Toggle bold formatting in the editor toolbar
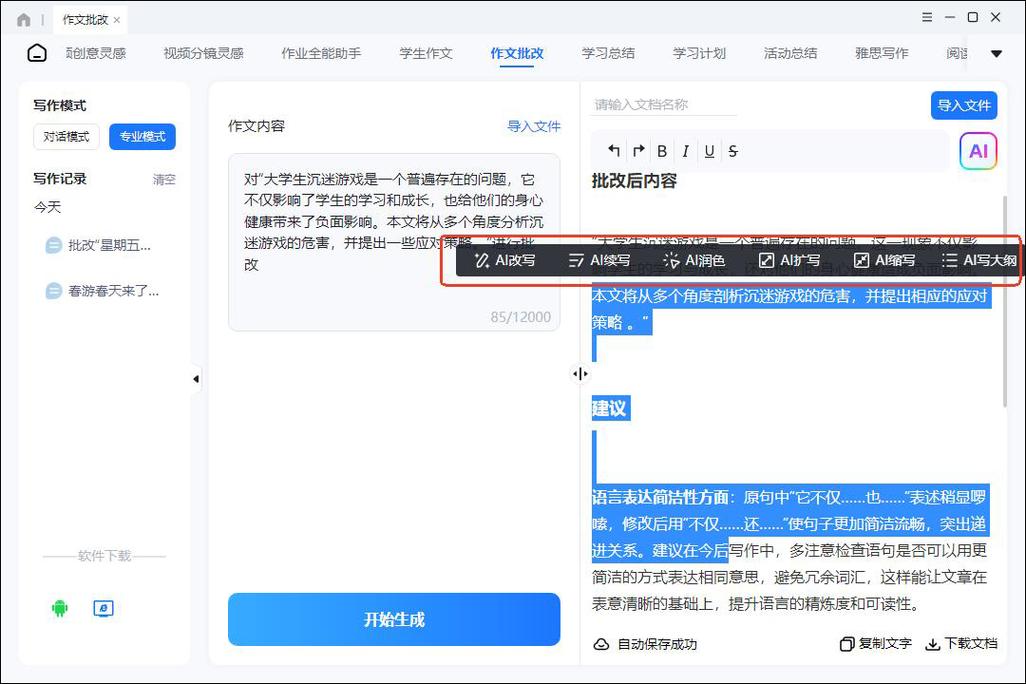The height and width of the screenshot is (684, 1026). tap(661, 150)
